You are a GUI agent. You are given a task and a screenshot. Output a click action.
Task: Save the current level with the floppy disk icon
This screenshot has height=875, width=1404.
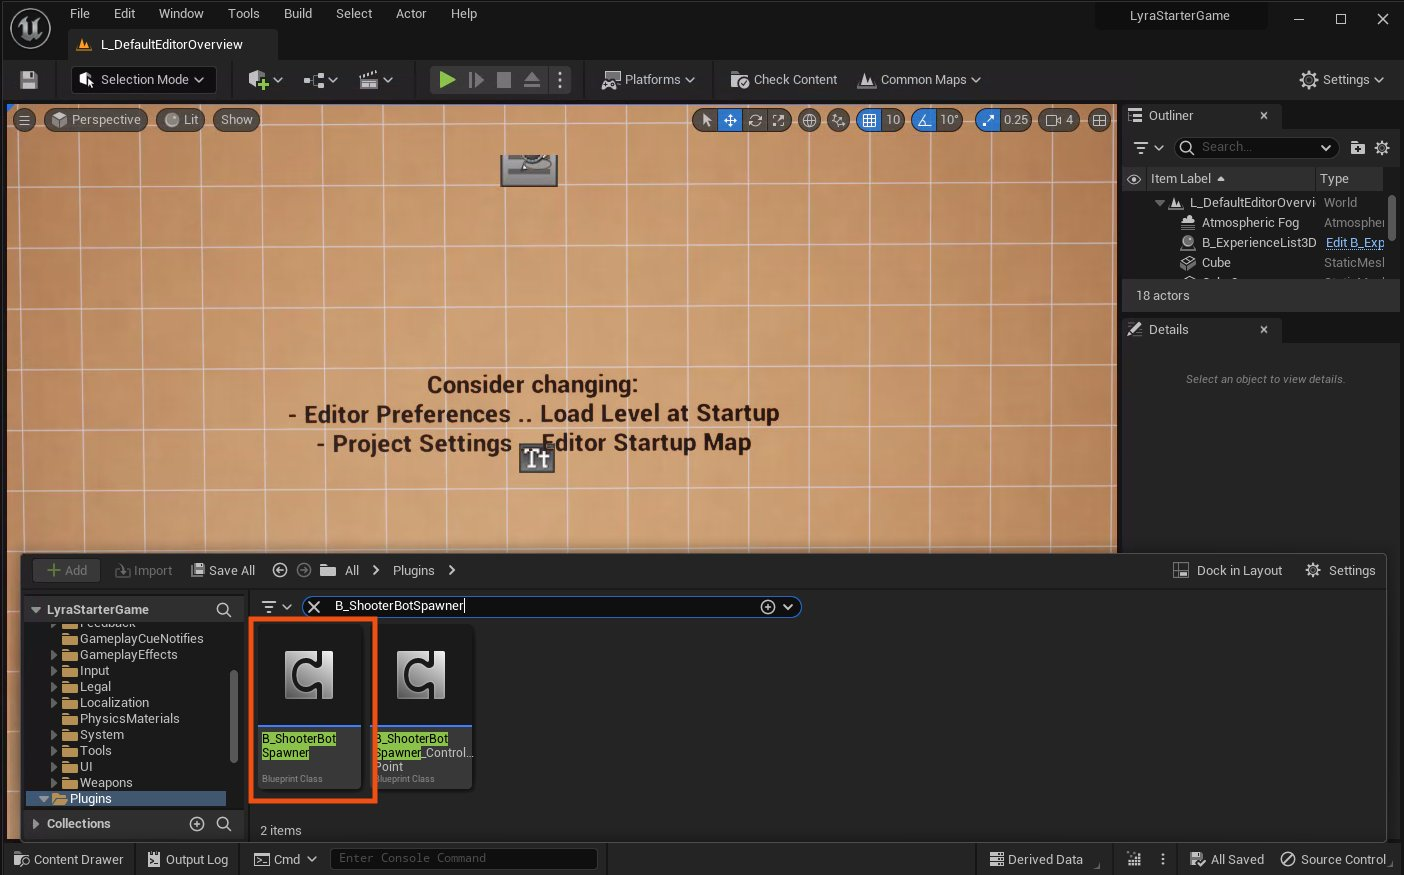click(29, 80)
